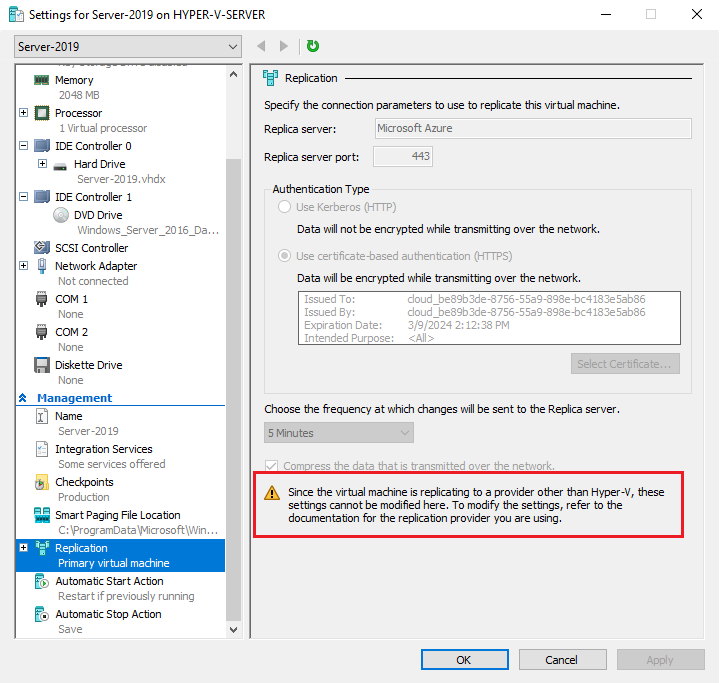
Task: Click the Name setting icon
Action: (42, 416)
